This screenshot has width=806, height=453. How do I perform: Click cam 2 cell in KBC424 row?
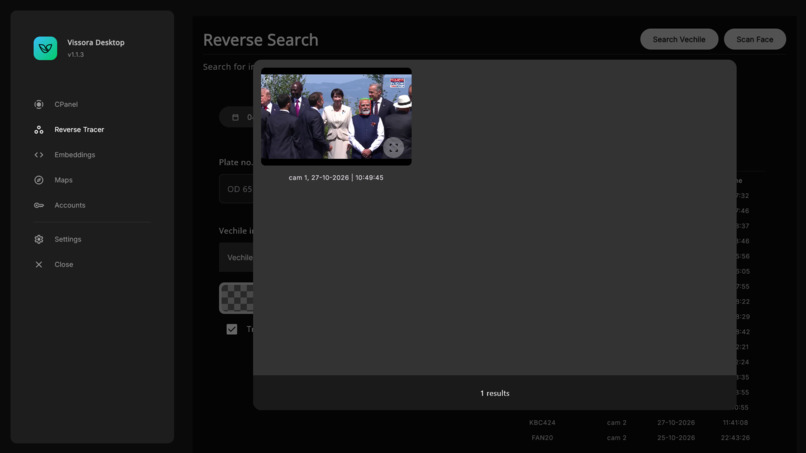click(x=617, y=423)
